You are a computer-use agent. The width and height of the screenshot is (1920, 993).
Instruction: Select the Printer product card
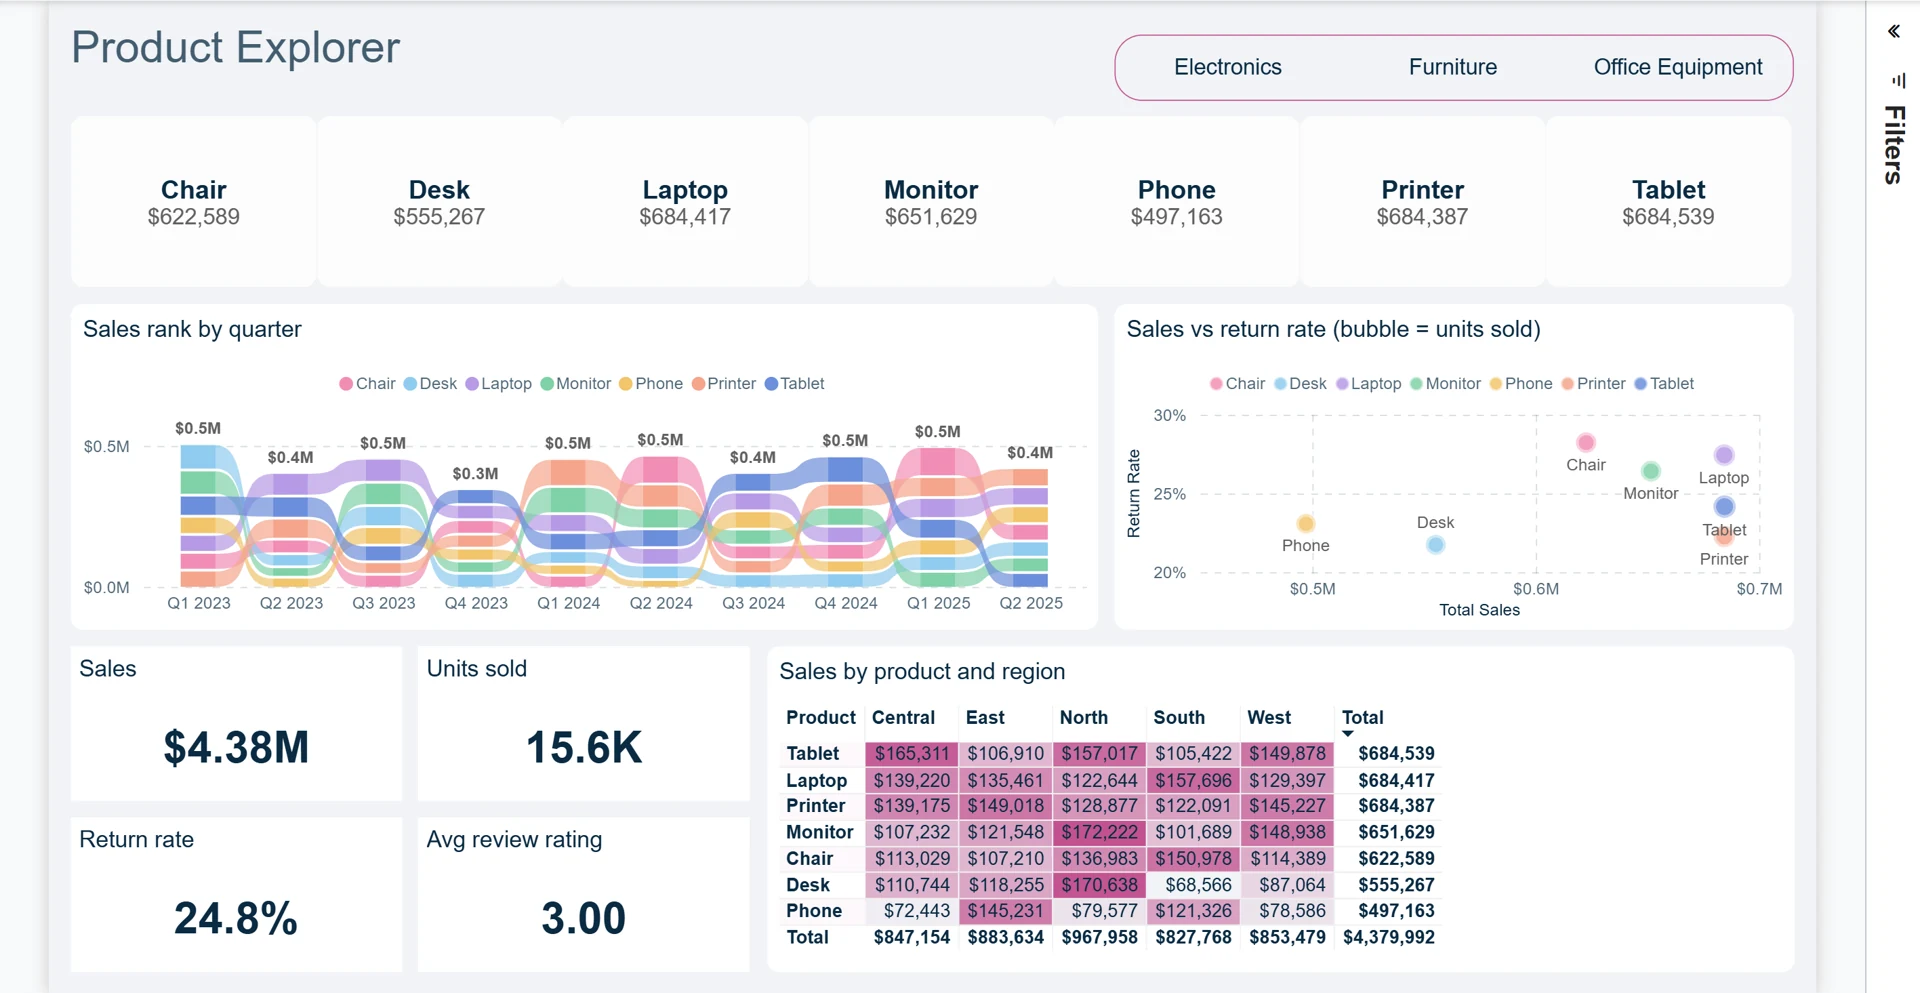[x=1422, y=202]
